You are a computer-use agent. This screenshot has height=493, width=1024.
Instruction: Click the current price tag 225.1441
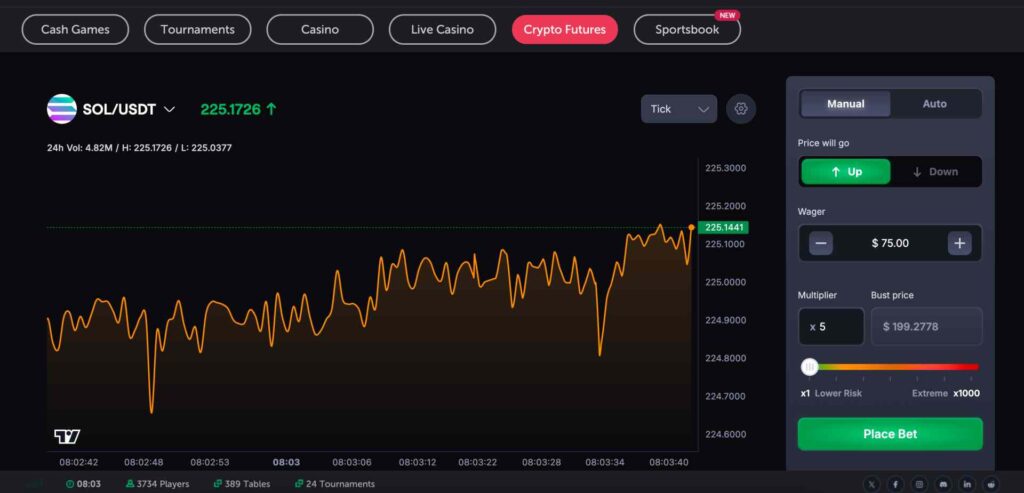(723, 227)
